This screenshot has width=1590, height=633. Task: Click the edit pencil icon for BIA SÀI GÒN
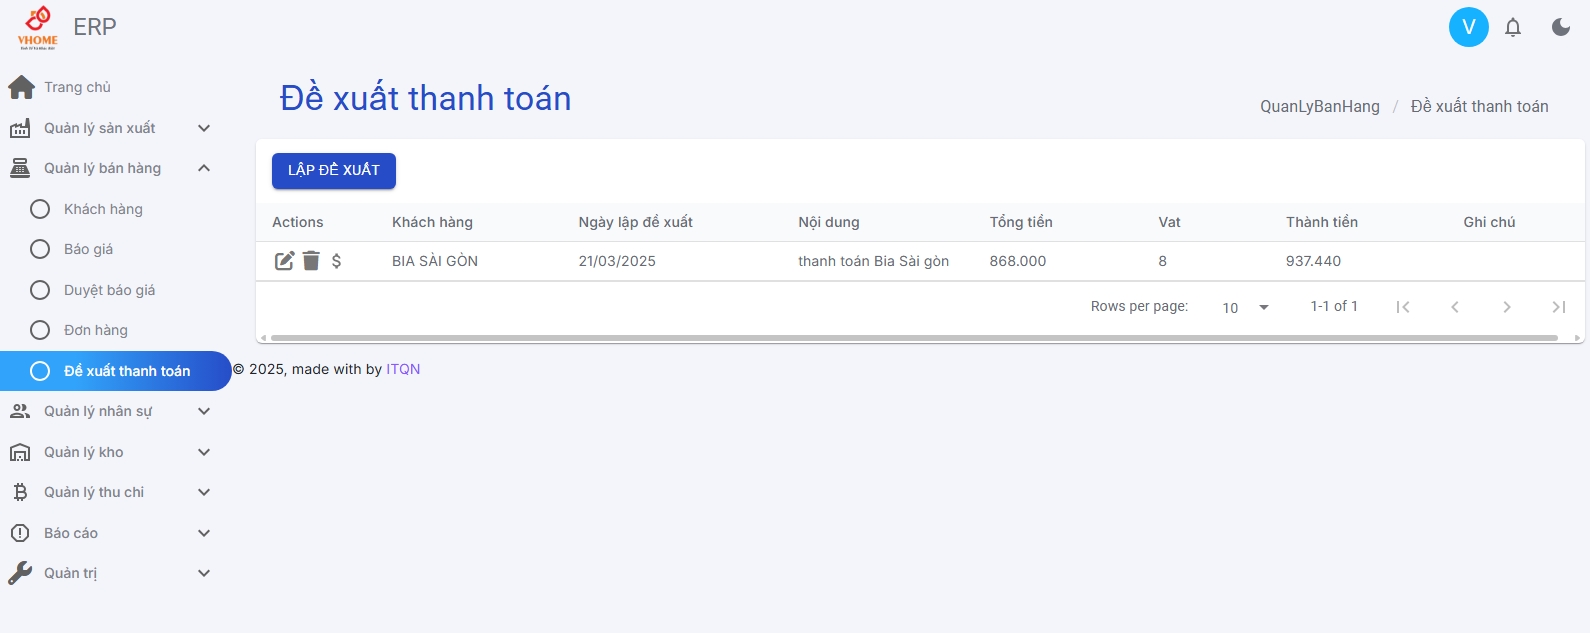(284, 261)
